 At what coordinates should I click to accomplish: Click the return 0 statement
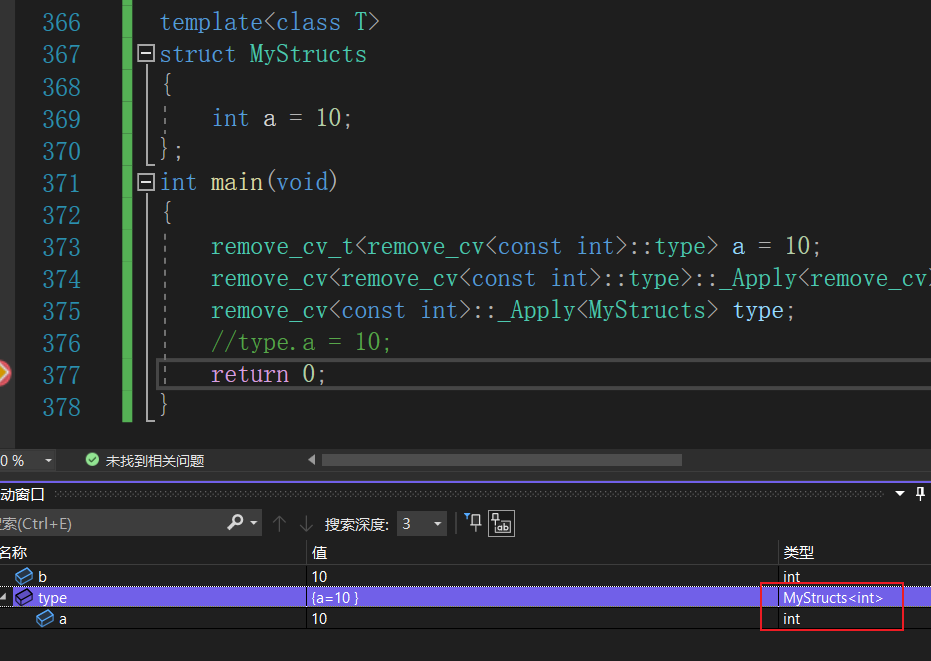pyautogui.click(x=268, y=374)
